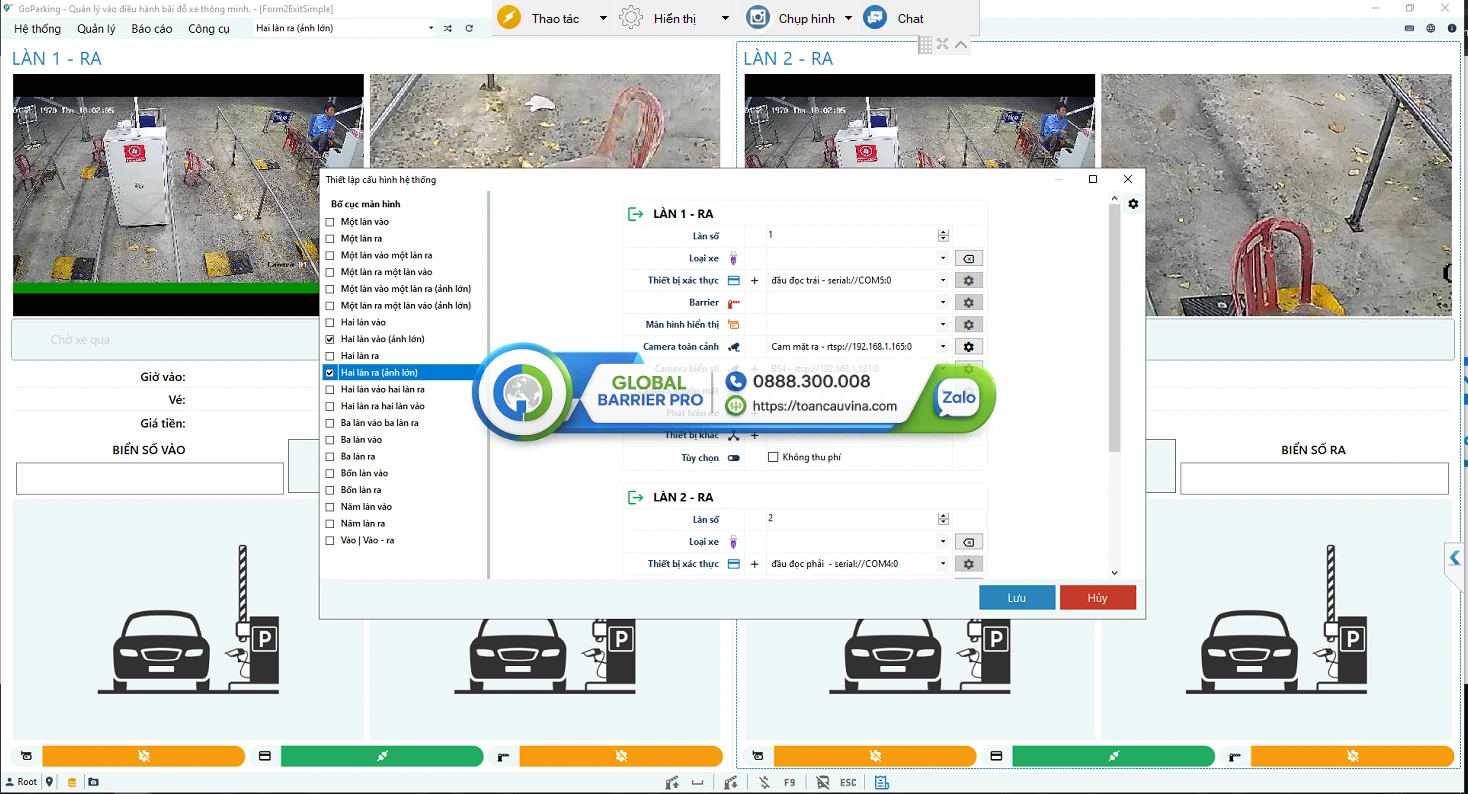Open the layout selector showing Hai làn ra (ảnh lớn)
The height and width of the screenshot is (794, 1468).
click(x=344, y=28)
